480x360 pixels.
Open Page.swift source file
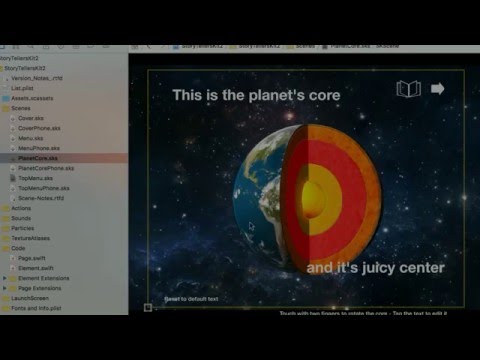pyautogui.click(x=32, y=258)
